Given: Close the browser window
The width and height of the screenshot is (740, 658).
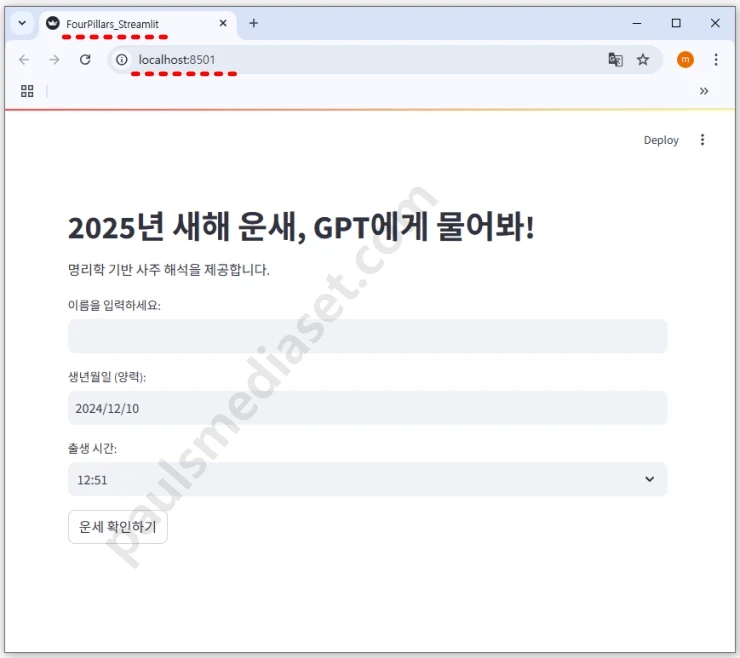Looking at the screenshot, I should [715, 23].
